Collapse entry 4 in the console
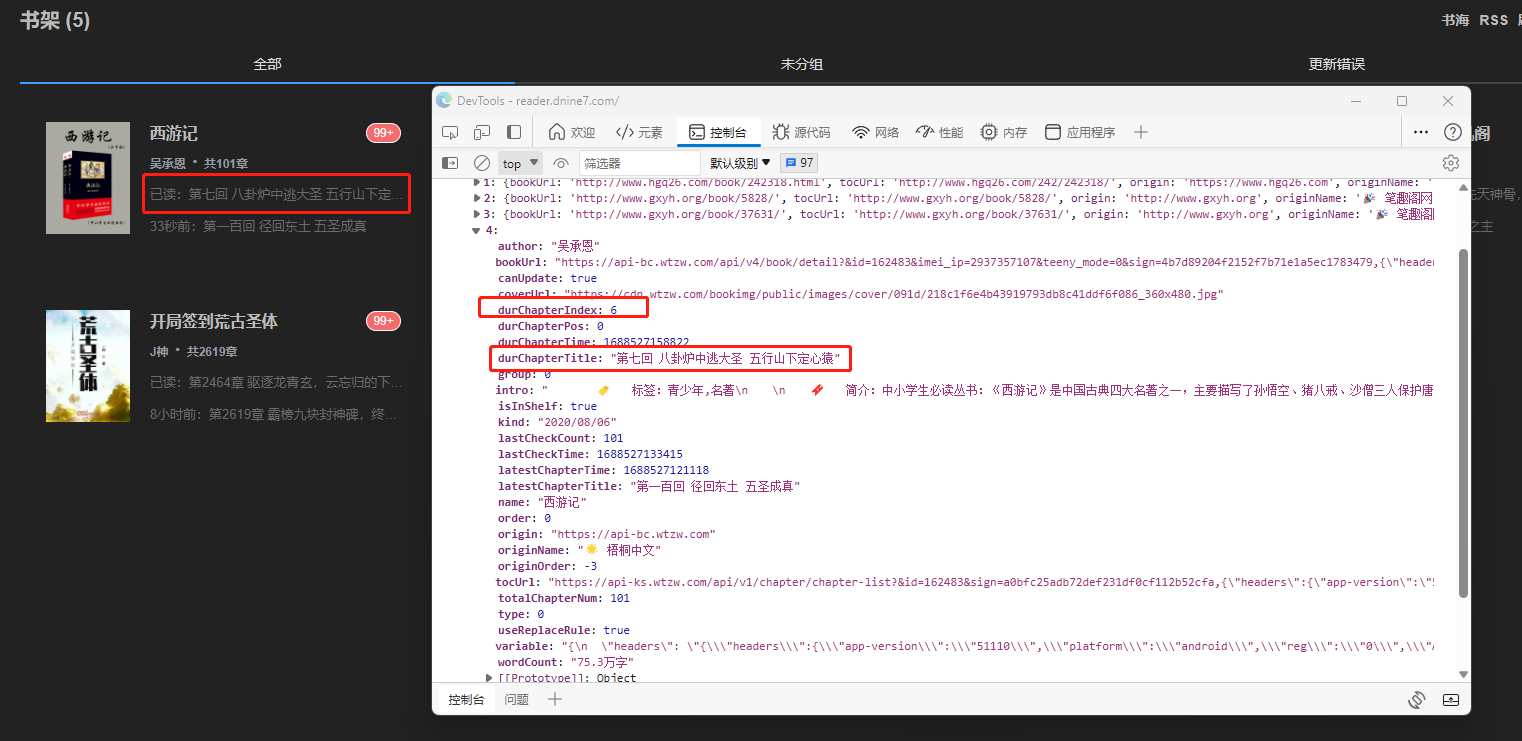The width and height of the screenshot is (1522, 741). (477, 228)
